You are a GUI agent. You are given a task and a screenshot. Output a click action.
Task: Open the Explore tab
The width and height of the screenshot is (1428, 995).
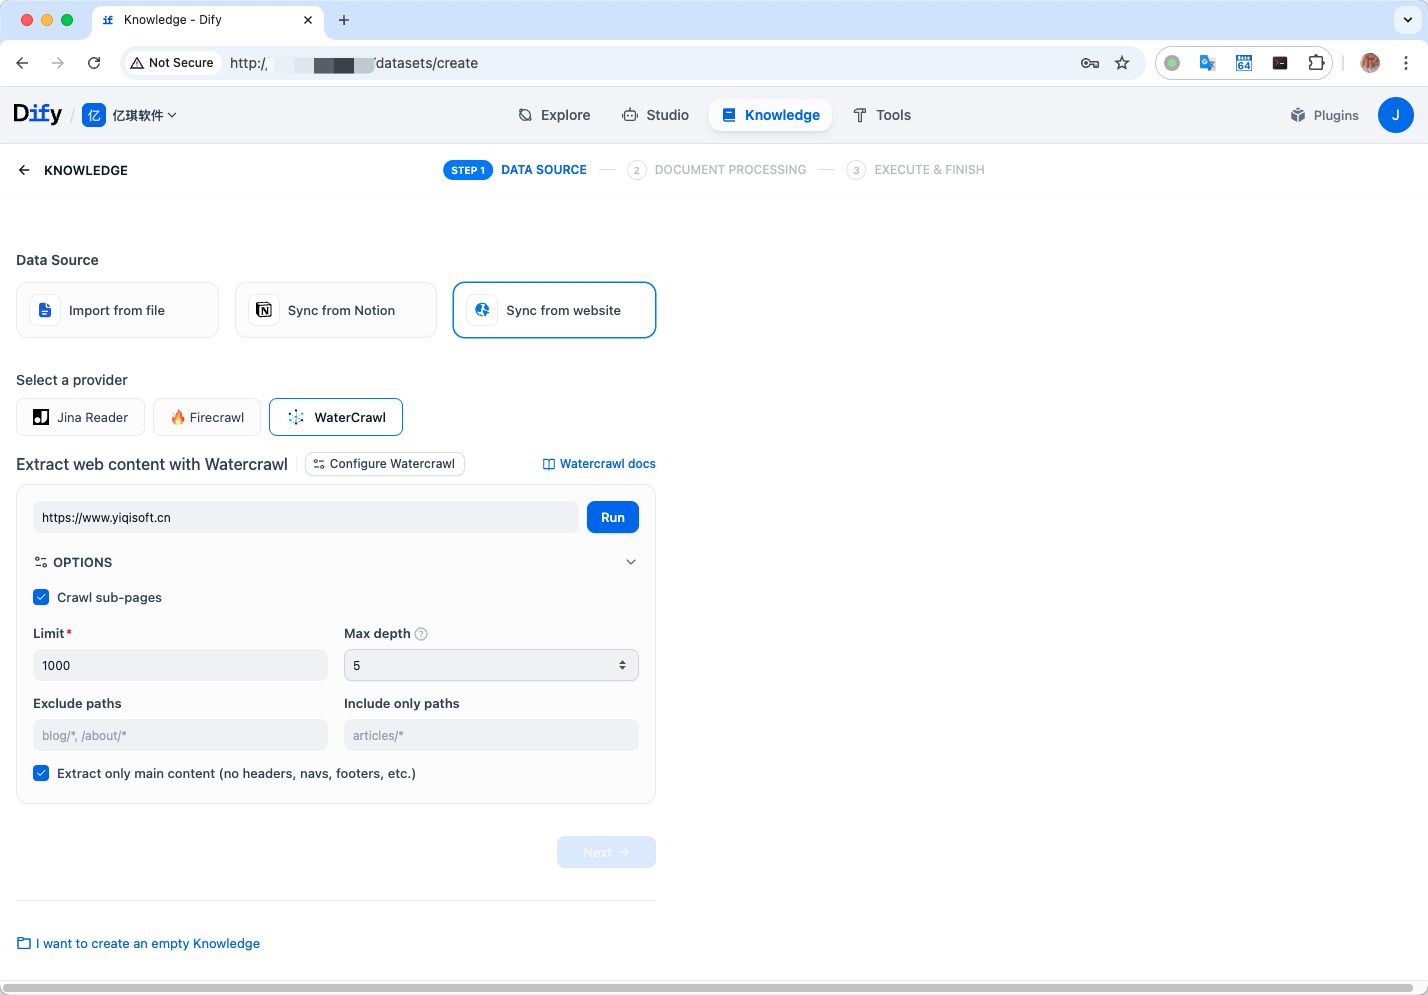[x=554, y=115]
